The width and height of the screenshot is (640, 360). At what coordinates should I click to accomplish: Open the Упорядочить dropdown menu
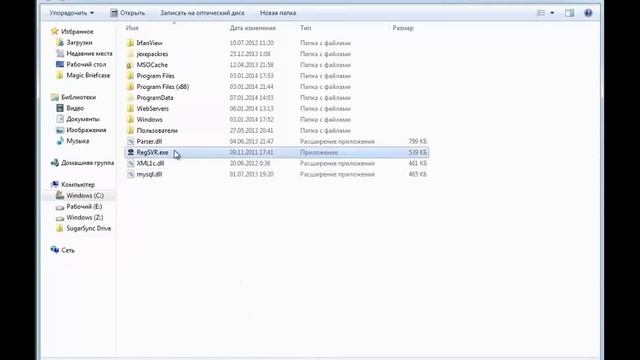click(71, 13)
